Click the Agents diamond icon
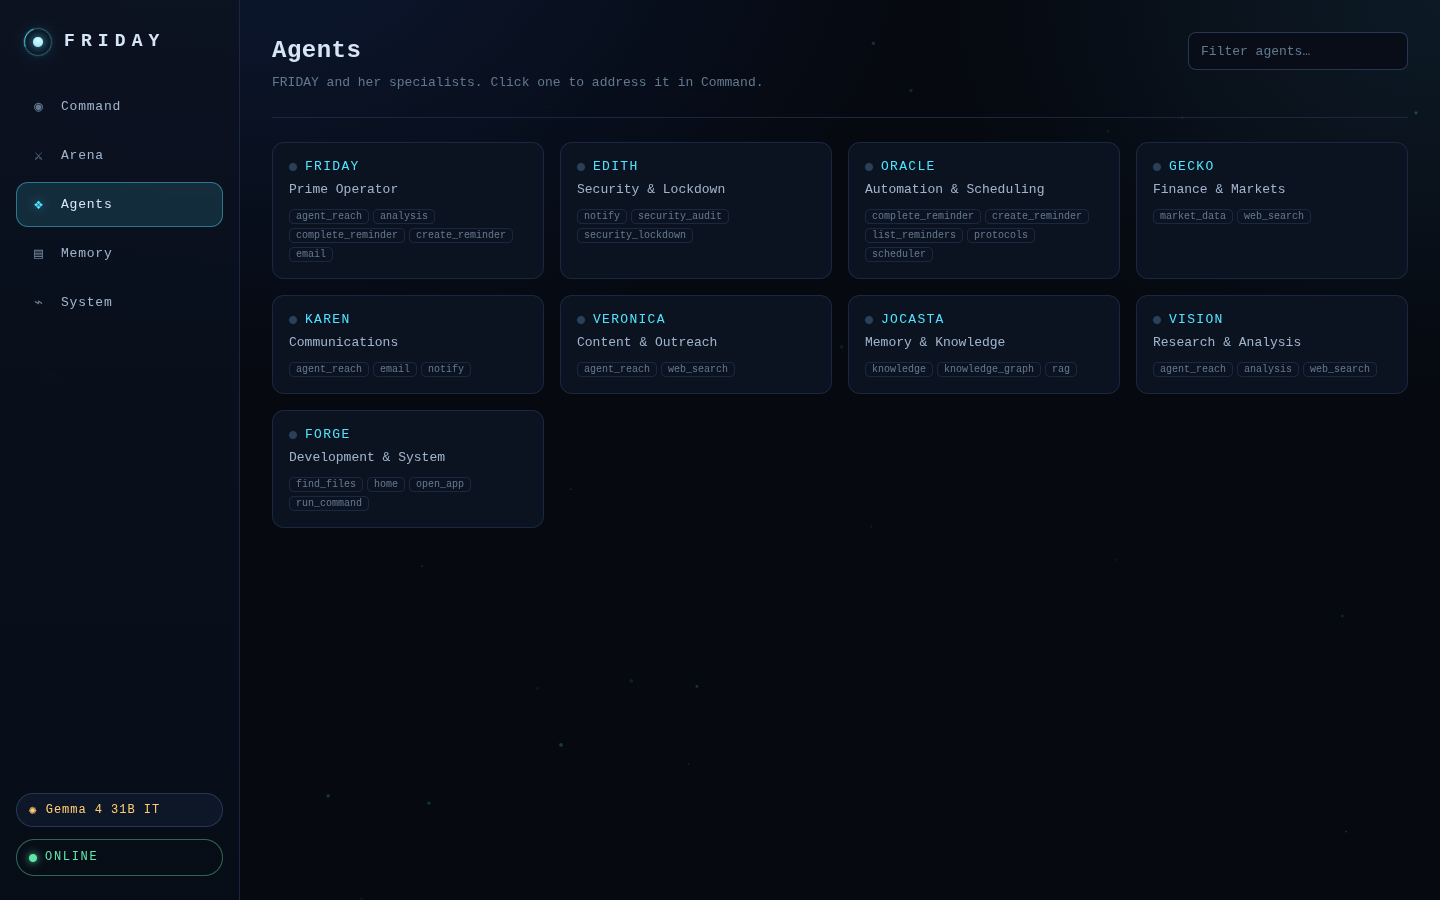 pyautogui.click(x=38, y=205)
